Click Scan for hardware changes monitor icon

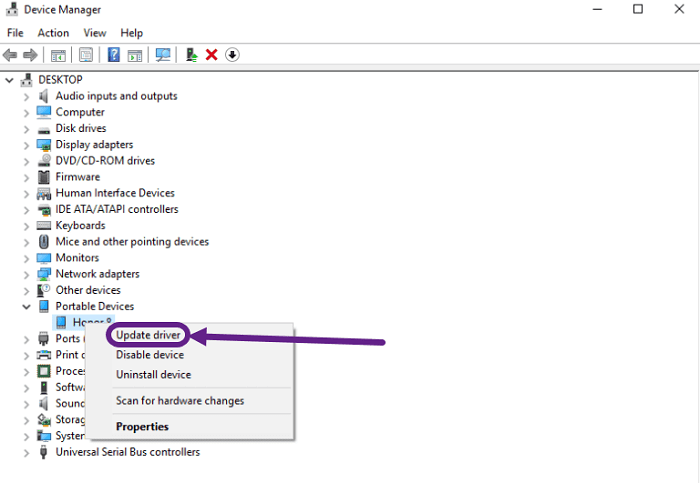point(162,55)
